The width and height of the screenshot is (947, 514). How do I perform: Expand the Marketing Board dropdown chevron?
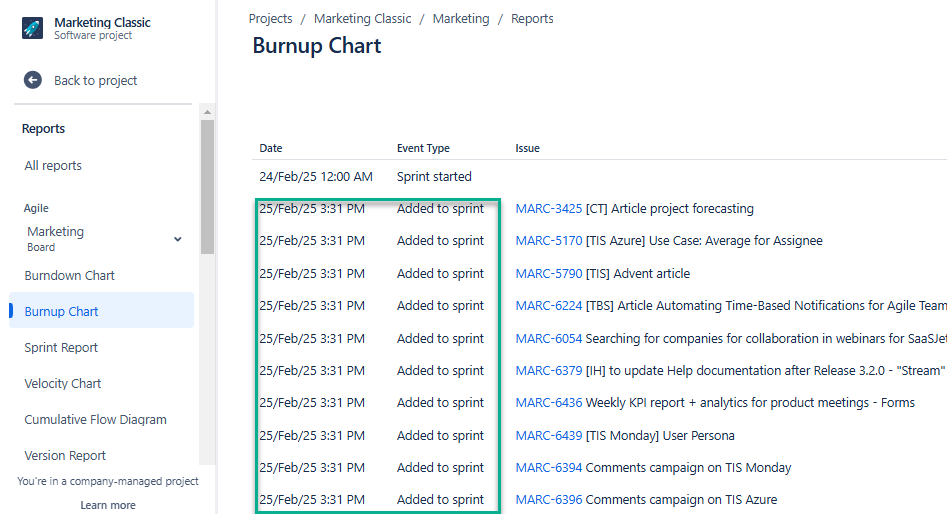(178, 239)
